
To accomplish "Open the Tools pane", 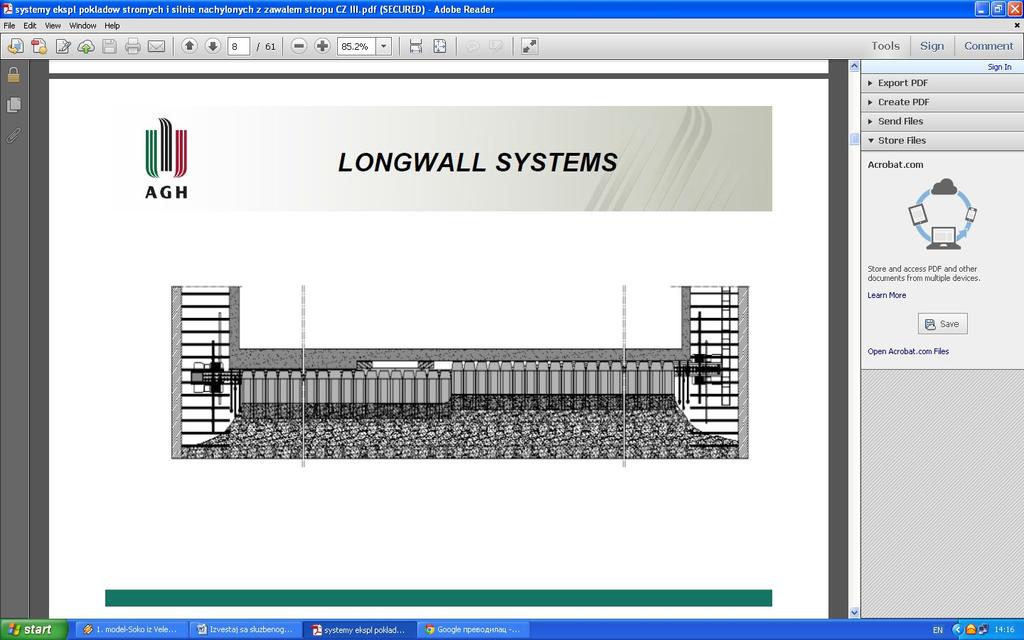I will click(x=885, y=46).
